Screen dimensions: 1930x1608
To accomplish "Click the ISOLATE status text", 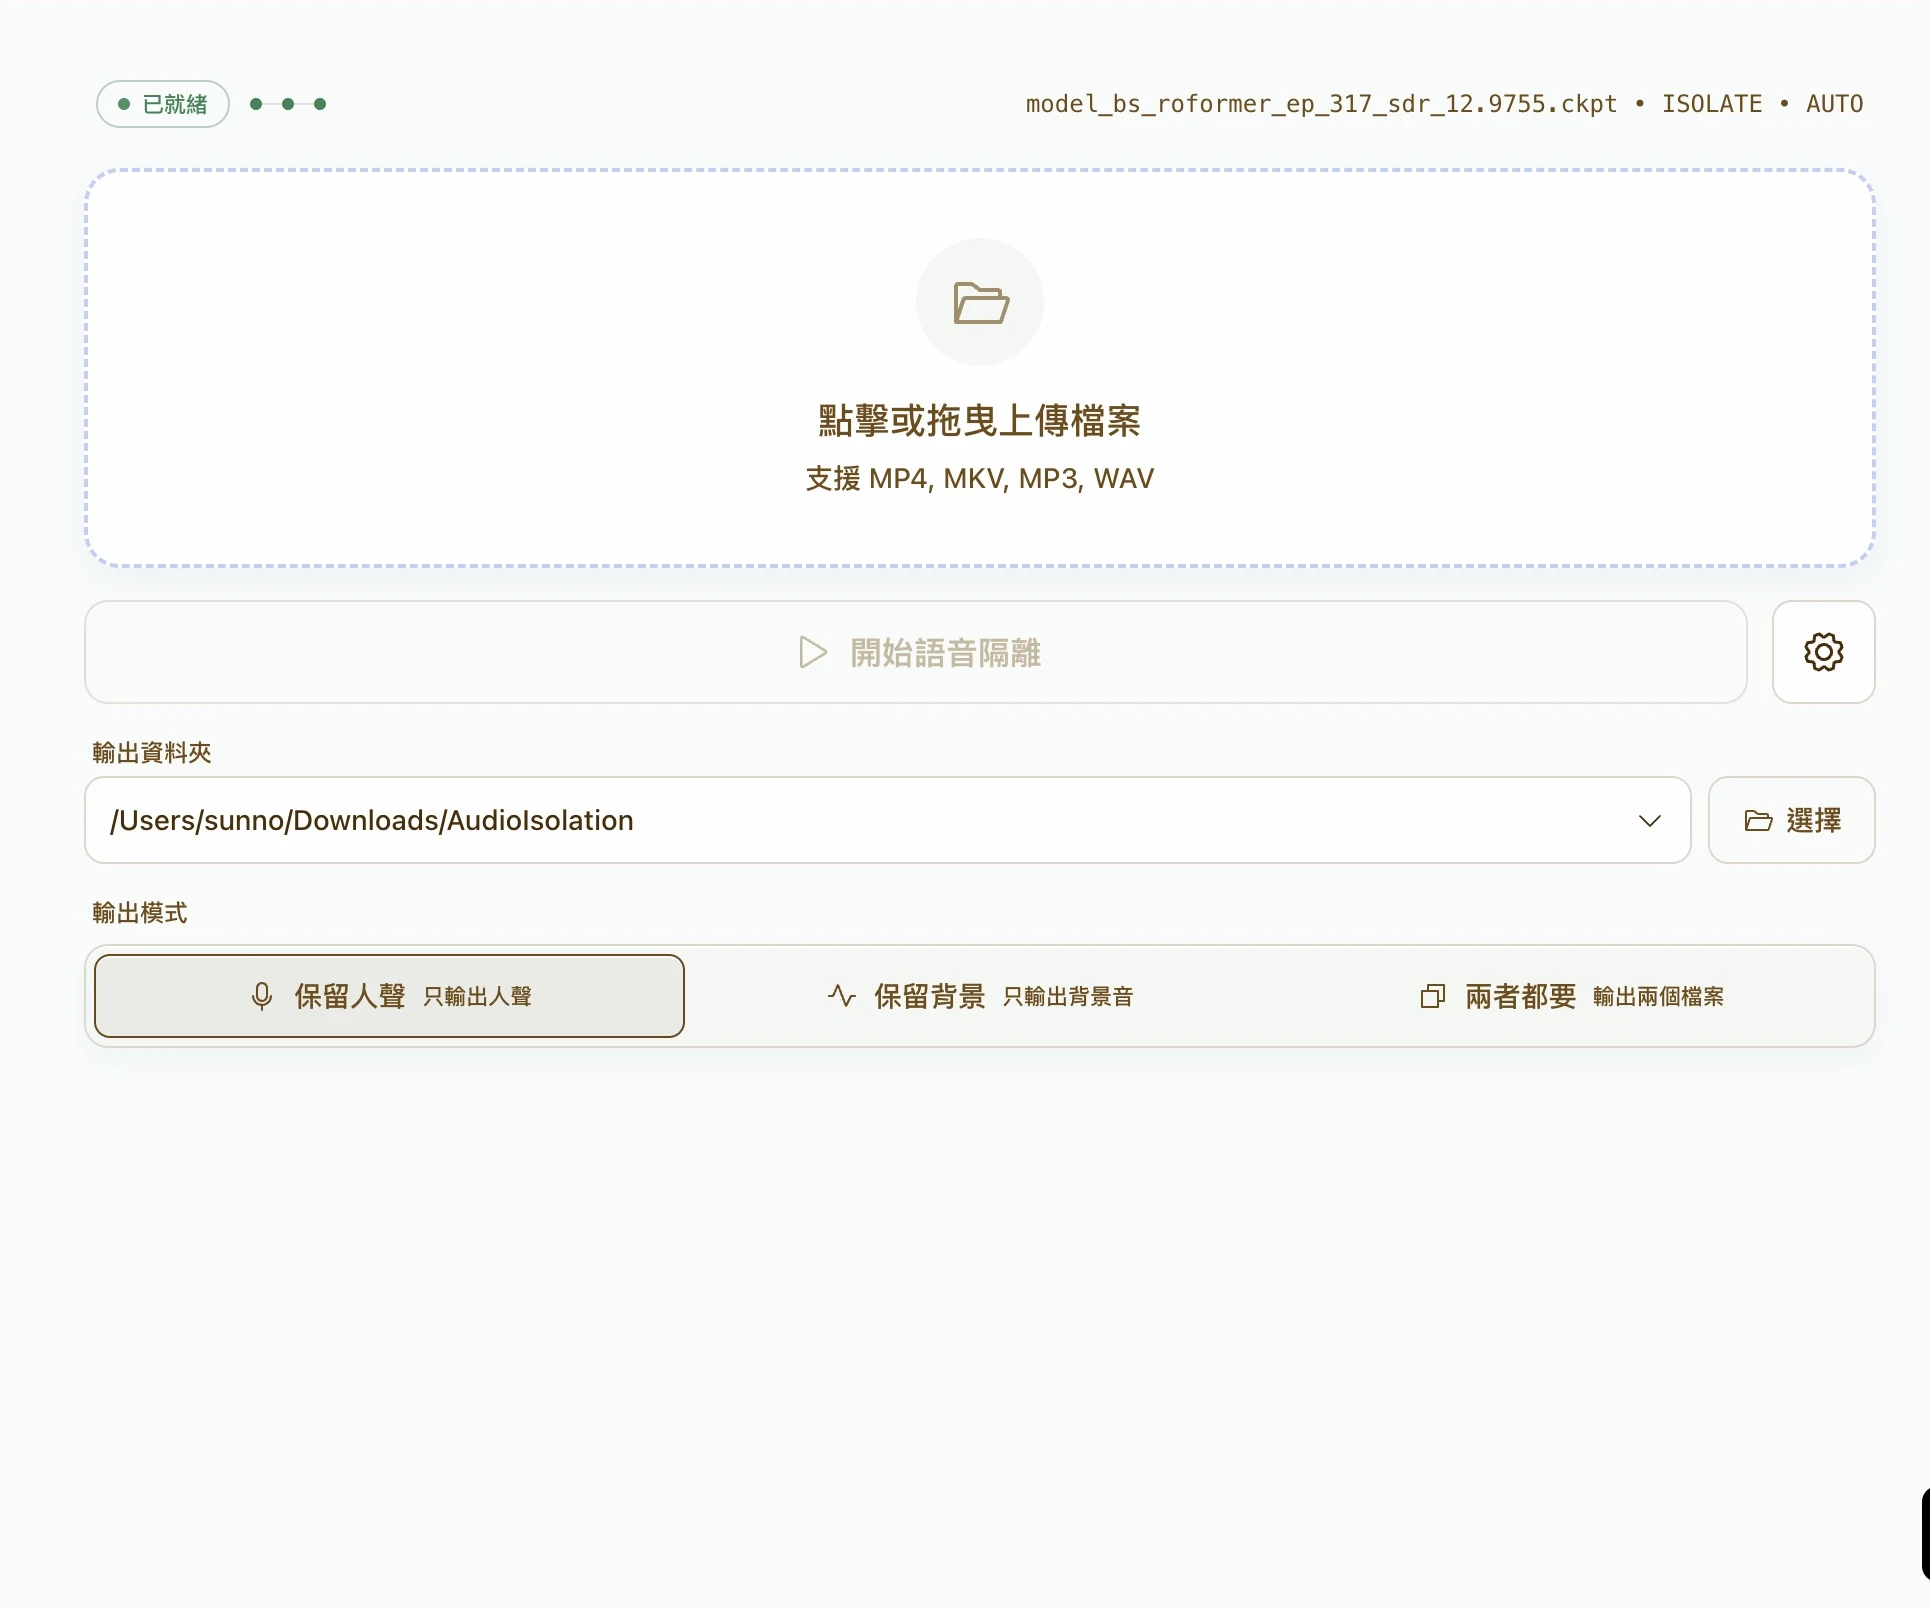I will tap(1712, 104).
